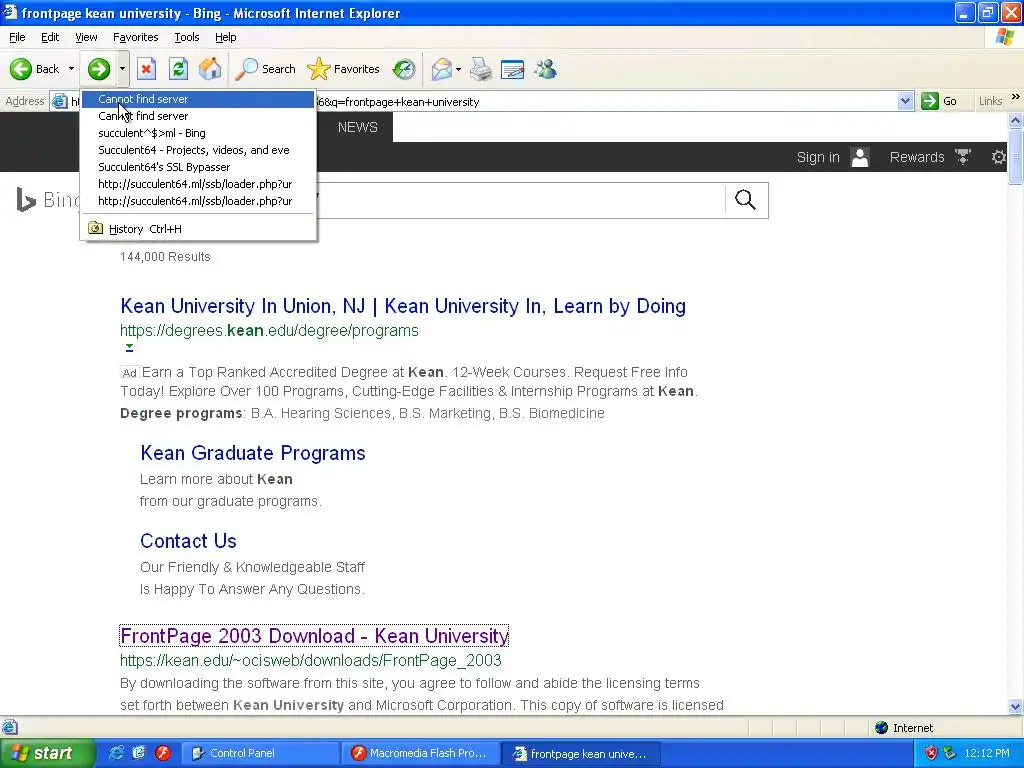The width and height of the screenshot is (1024, 768).
Task: Switch to the NEWS tab on Bing
Action: (357, 127)
